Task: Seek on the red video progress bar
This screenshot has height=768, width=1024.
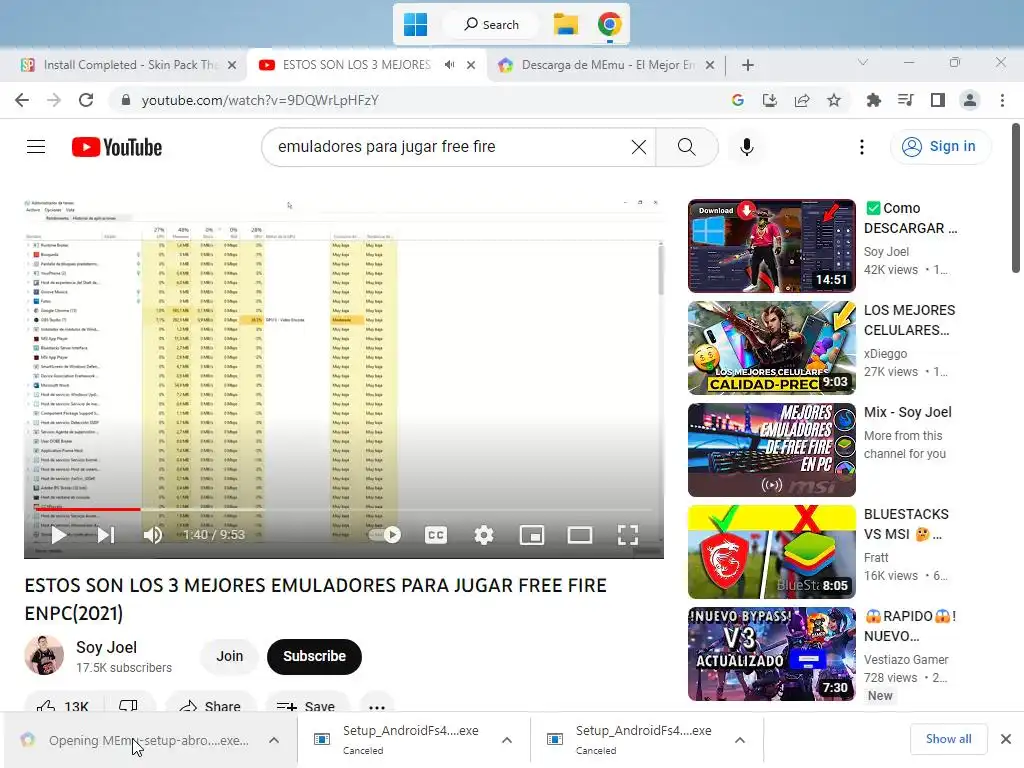Action: [344, 509]
